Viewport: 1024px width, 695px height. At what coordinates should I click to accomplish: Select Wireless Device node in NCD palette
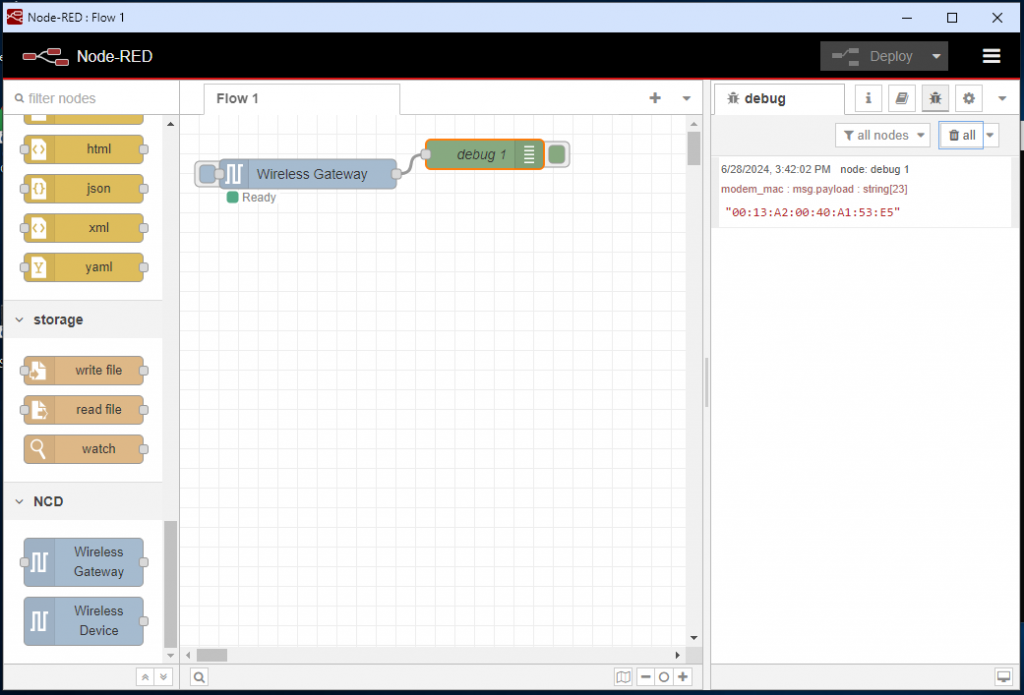point(84,621)
